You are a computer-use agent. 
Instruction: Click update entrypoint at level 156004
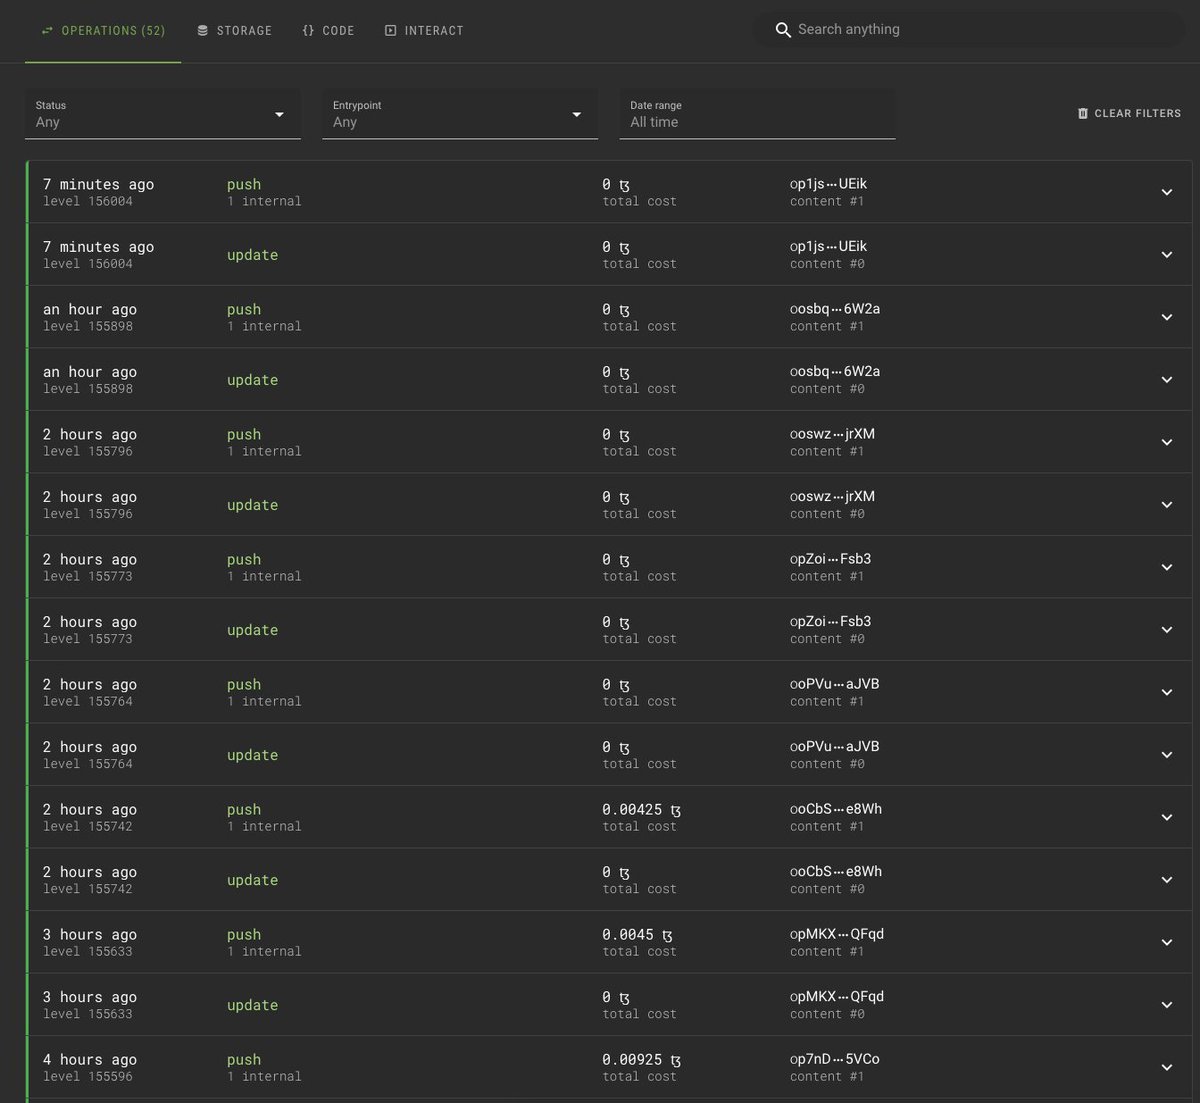[x=252, y=255]
